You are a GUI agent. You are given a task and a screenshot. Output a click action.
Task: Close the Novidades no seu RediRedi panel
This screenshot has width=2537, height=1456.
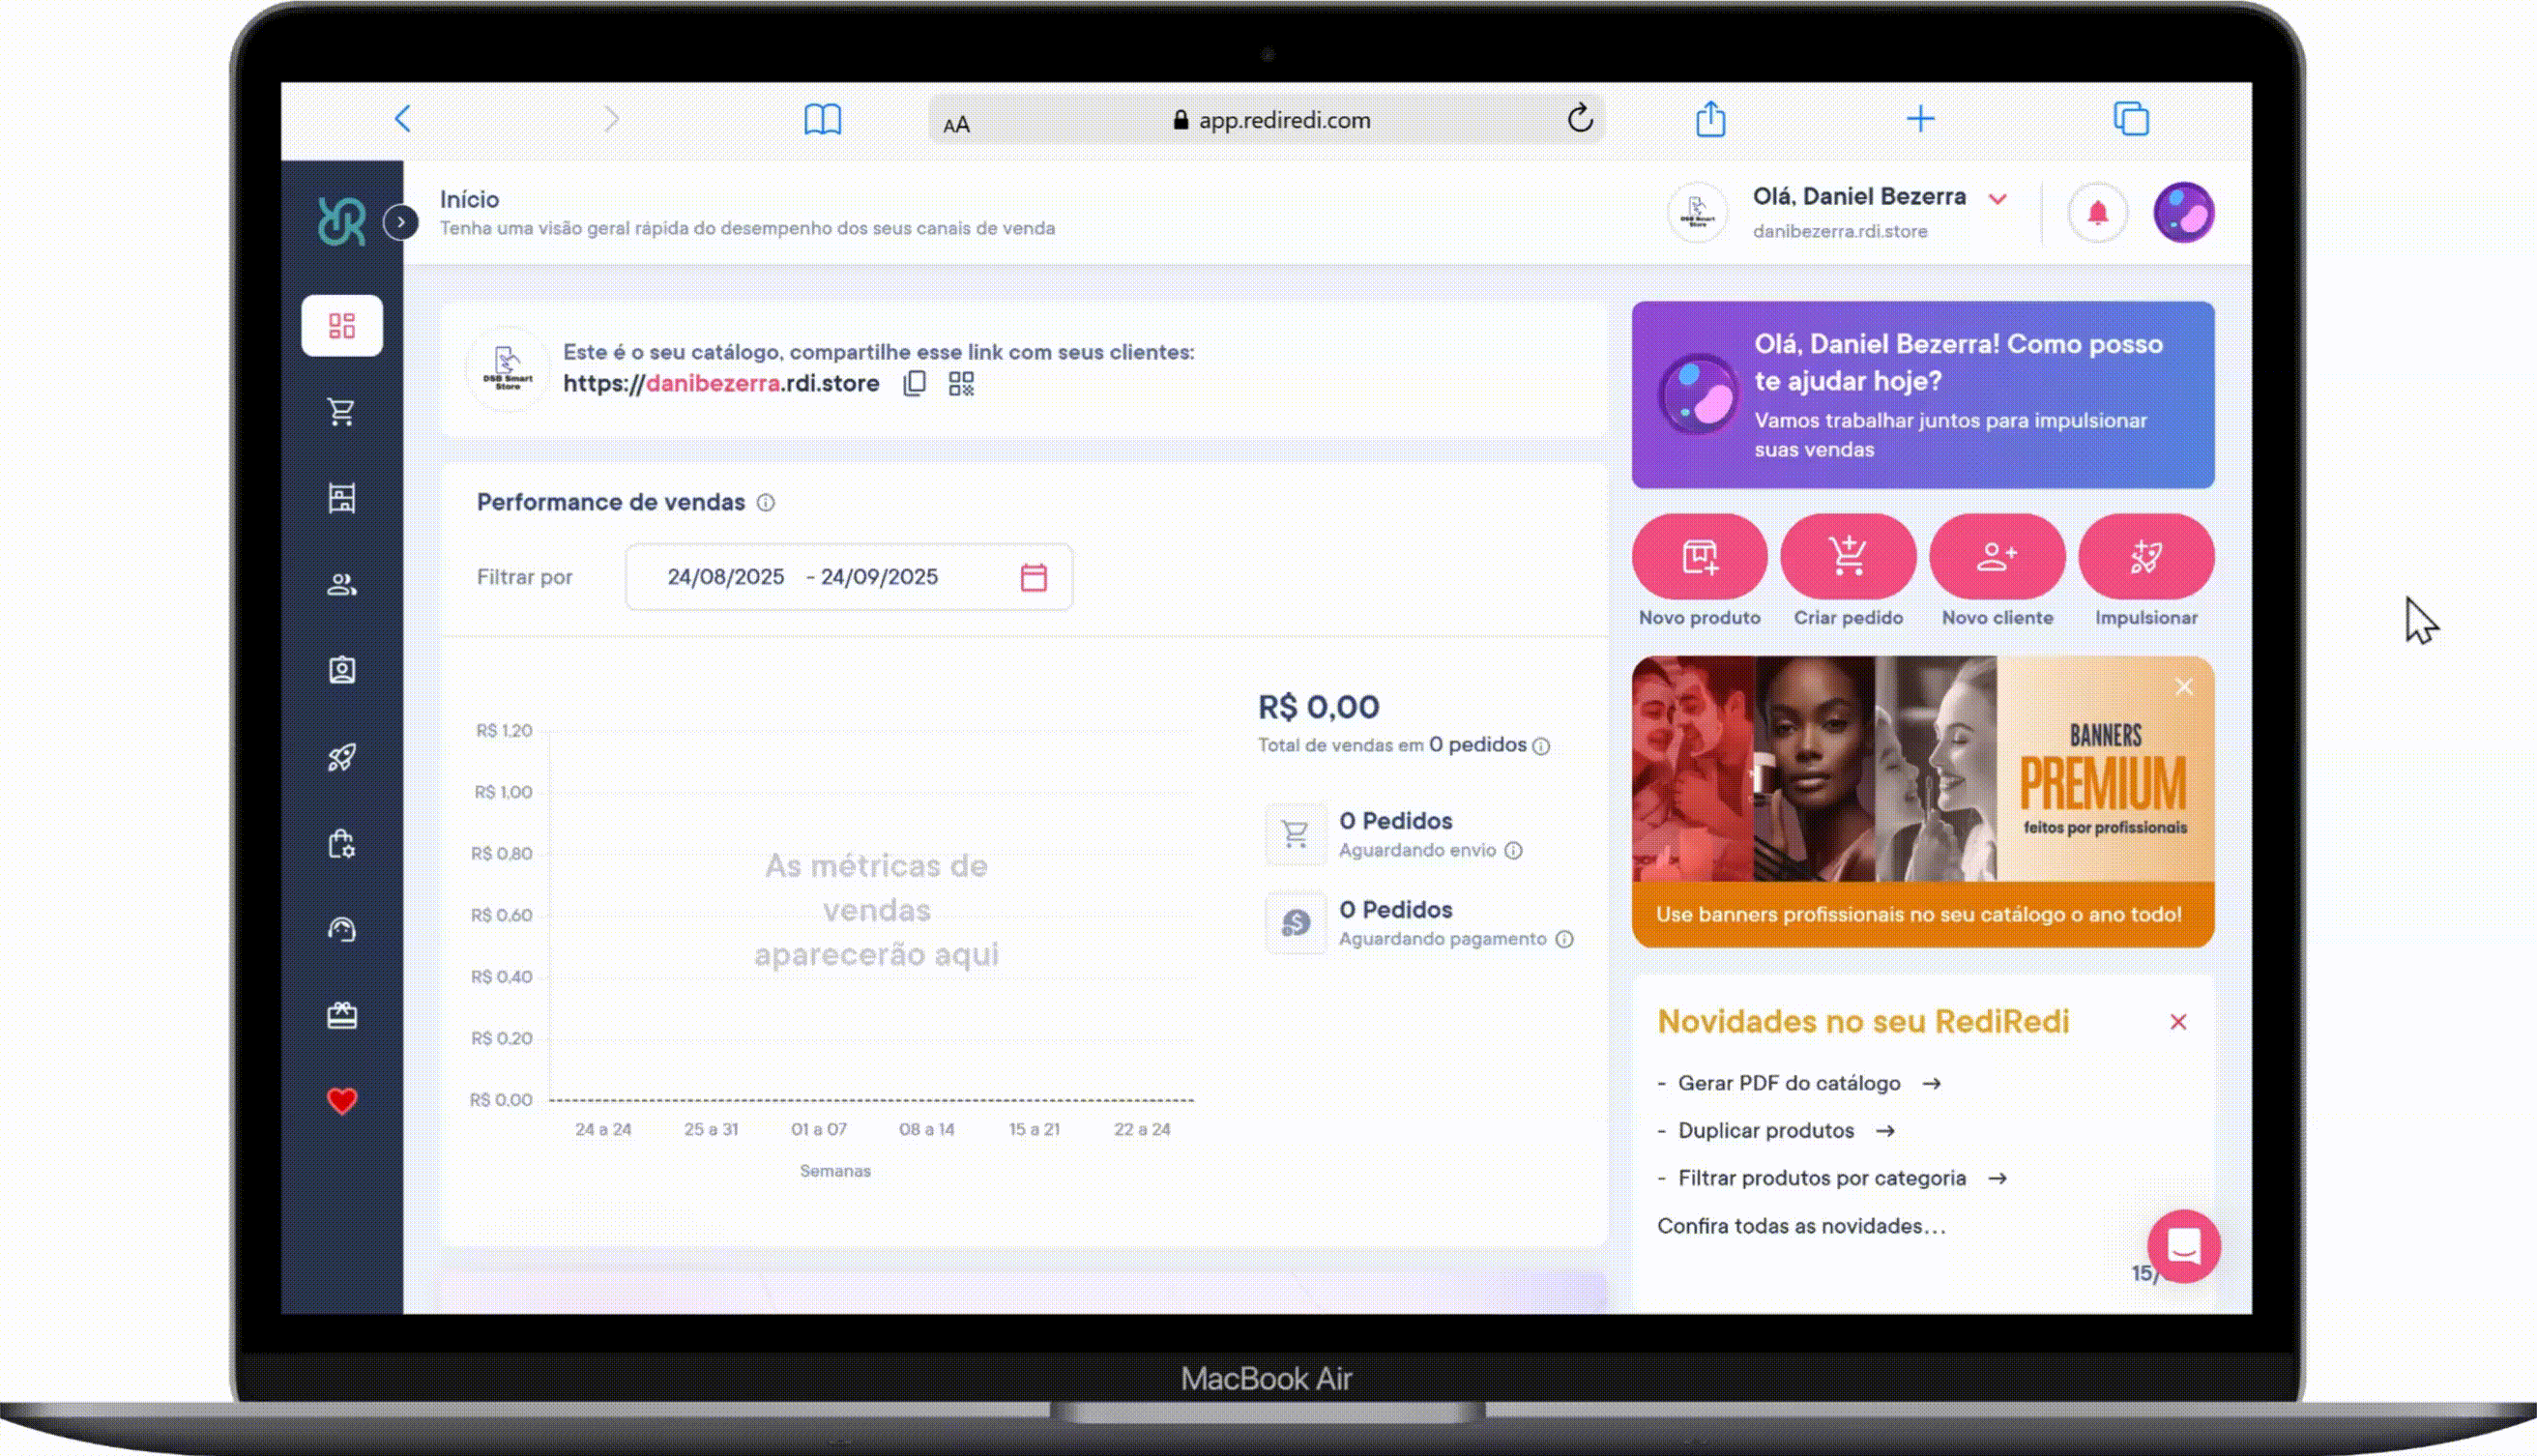tap(2177, 1022)
